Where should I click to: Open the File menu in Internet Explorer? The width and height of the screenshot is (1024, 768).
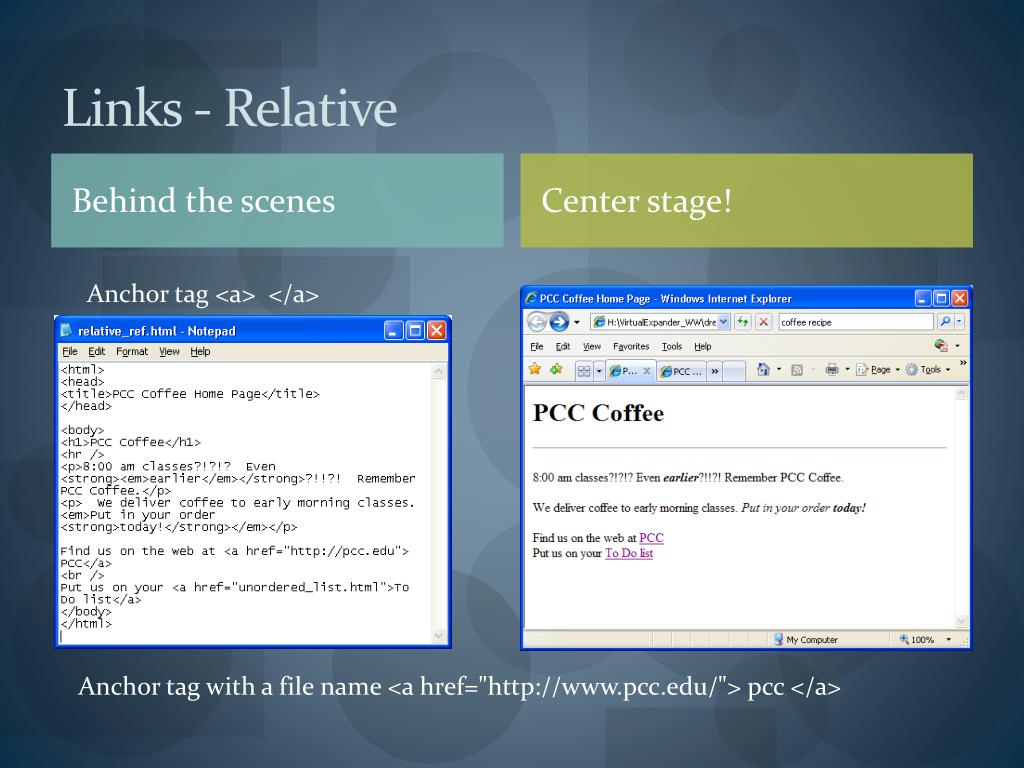537,347
